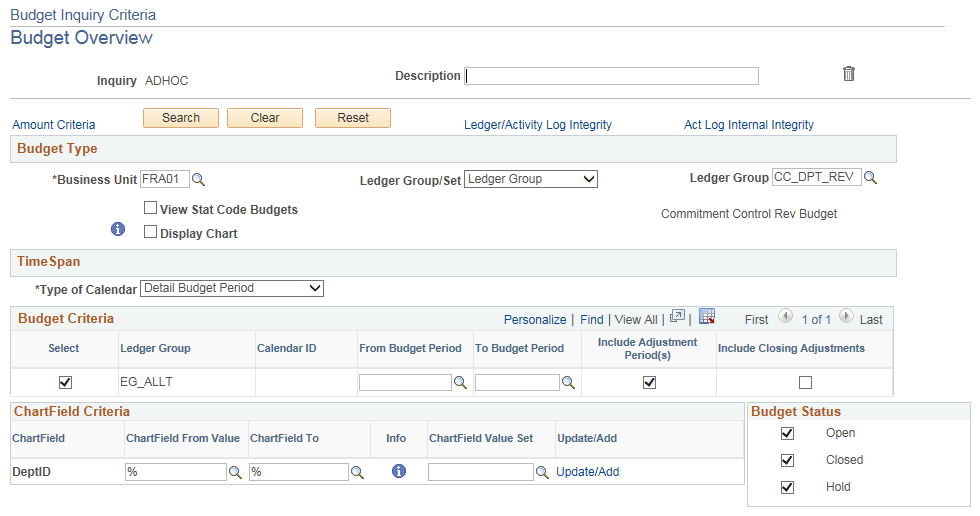The image size is (980, 516).
Task: Click the DeptID Info icon
Action: [399, 471]
